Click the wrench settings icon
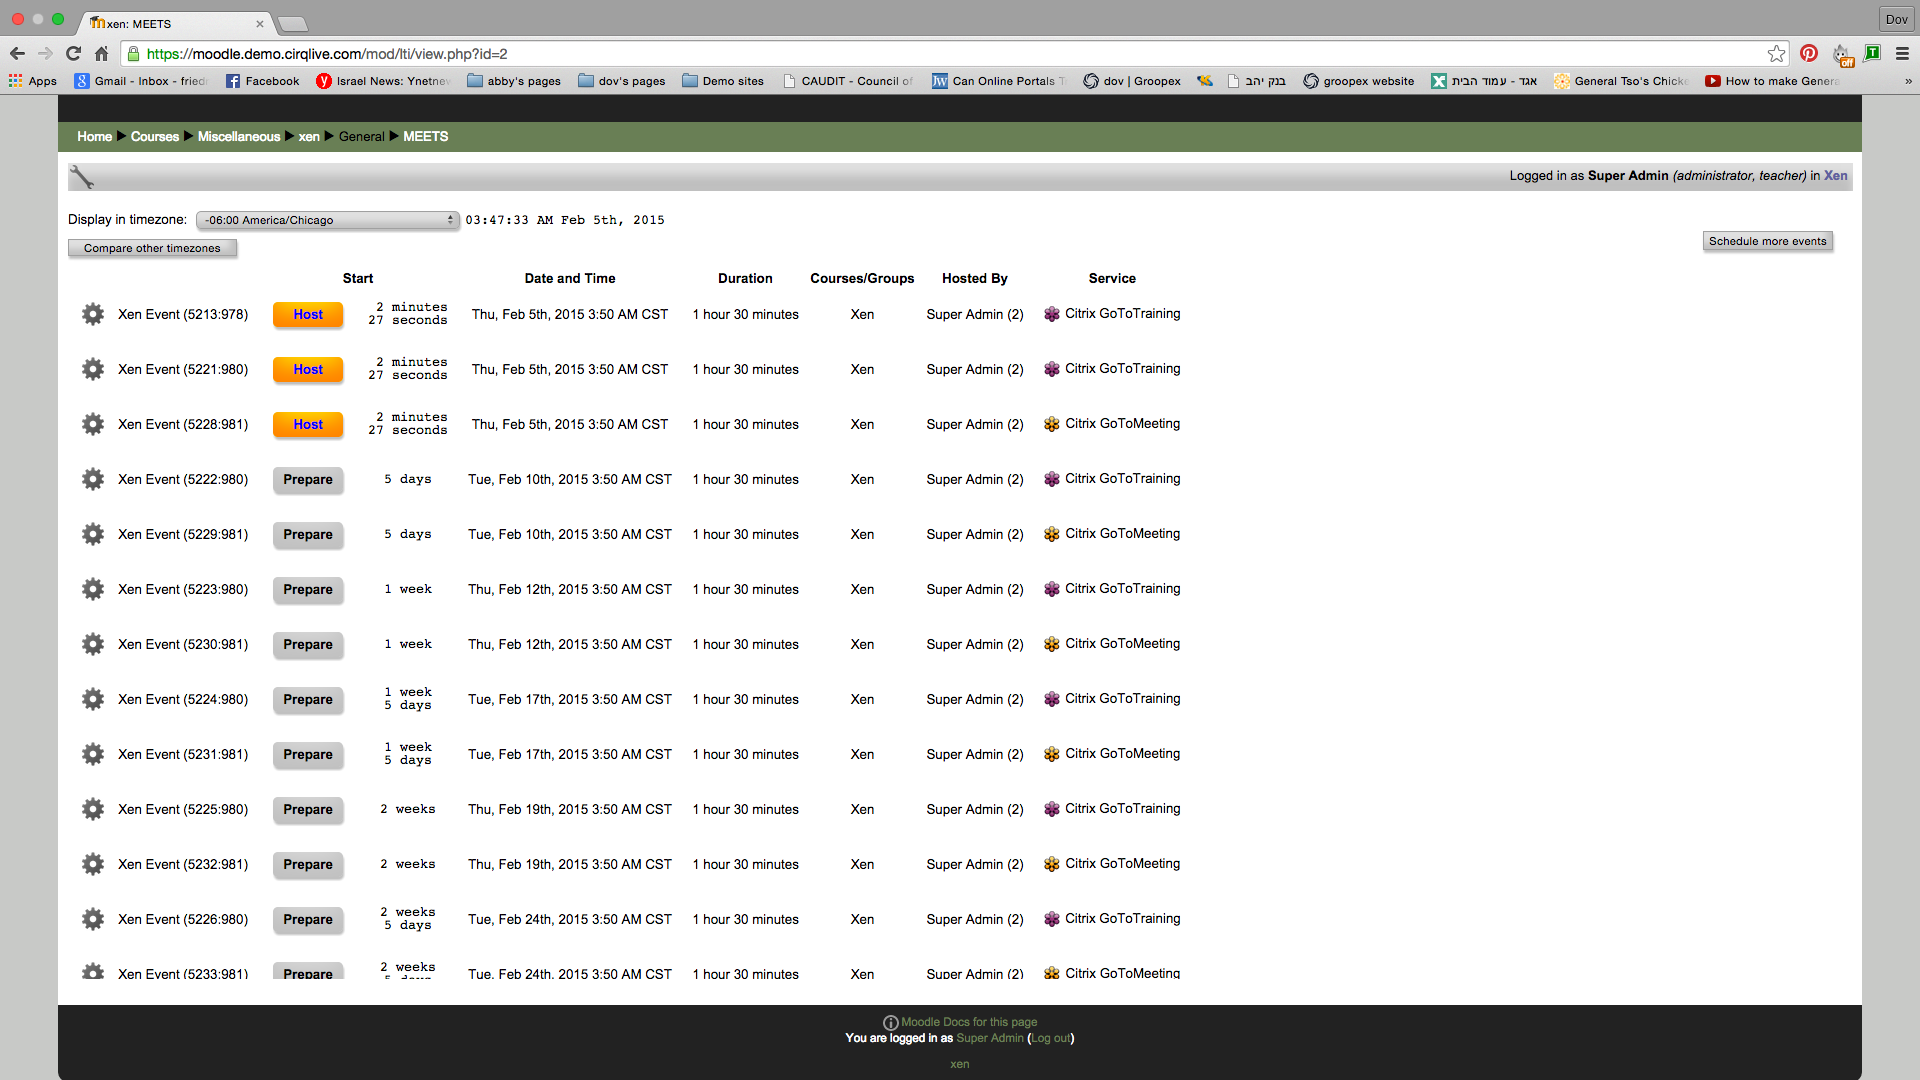1920x1080 pixels. click(82, 177)
